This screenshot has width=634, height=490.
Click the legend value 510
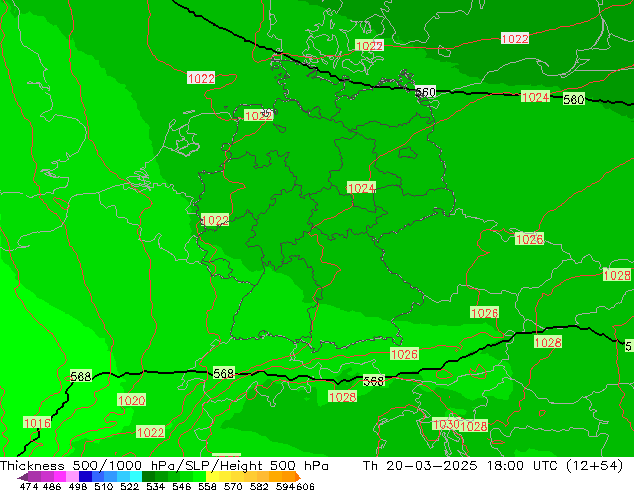tap(104, 486)
